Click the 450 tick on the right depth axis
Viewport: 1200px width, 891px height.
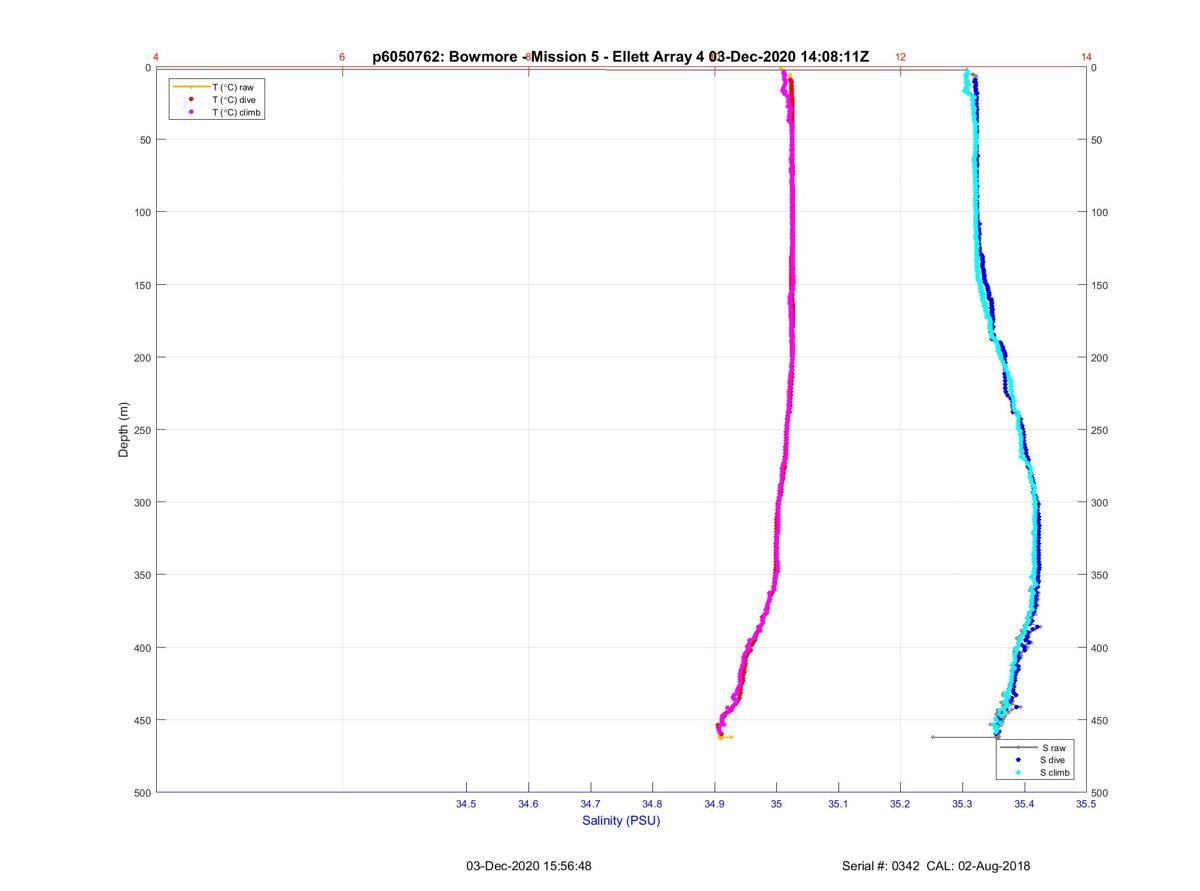pyautogui.click(x=1100, y=720)
